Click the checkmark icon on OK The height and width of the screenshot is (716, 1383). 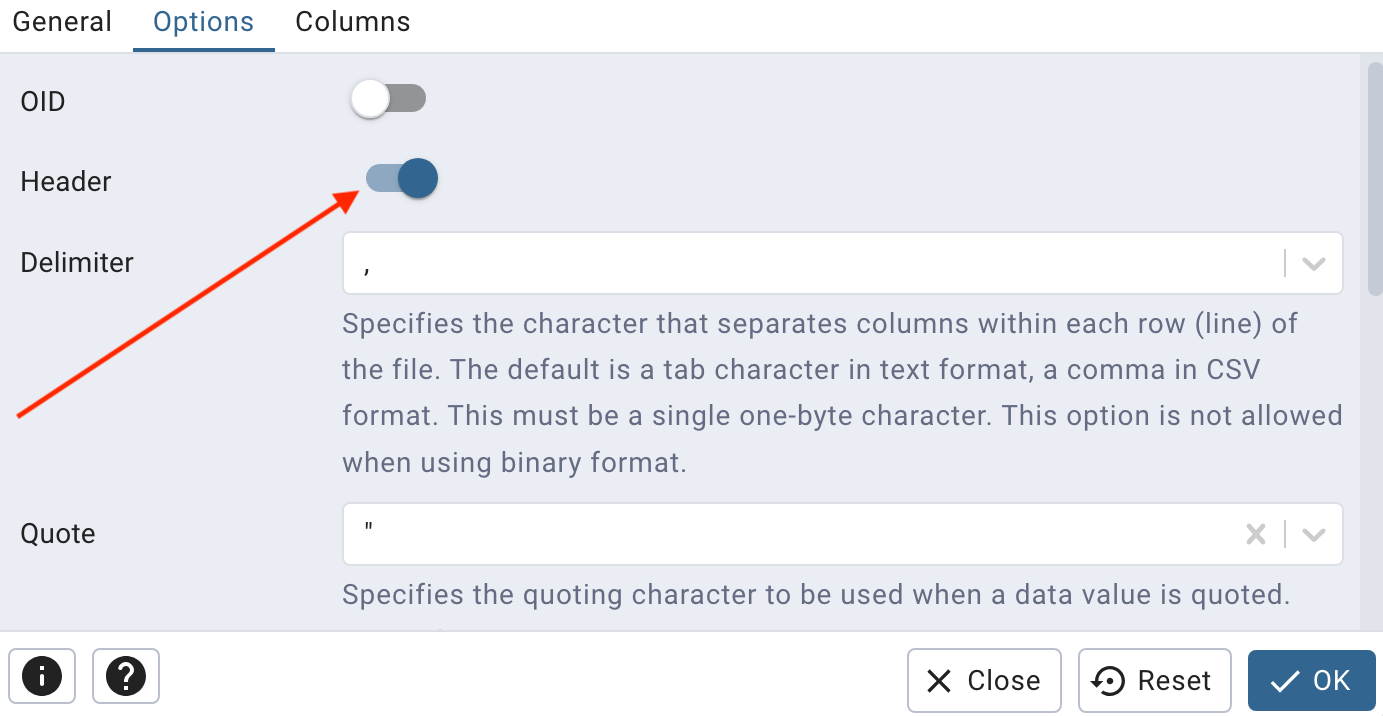coord(1285,681)
